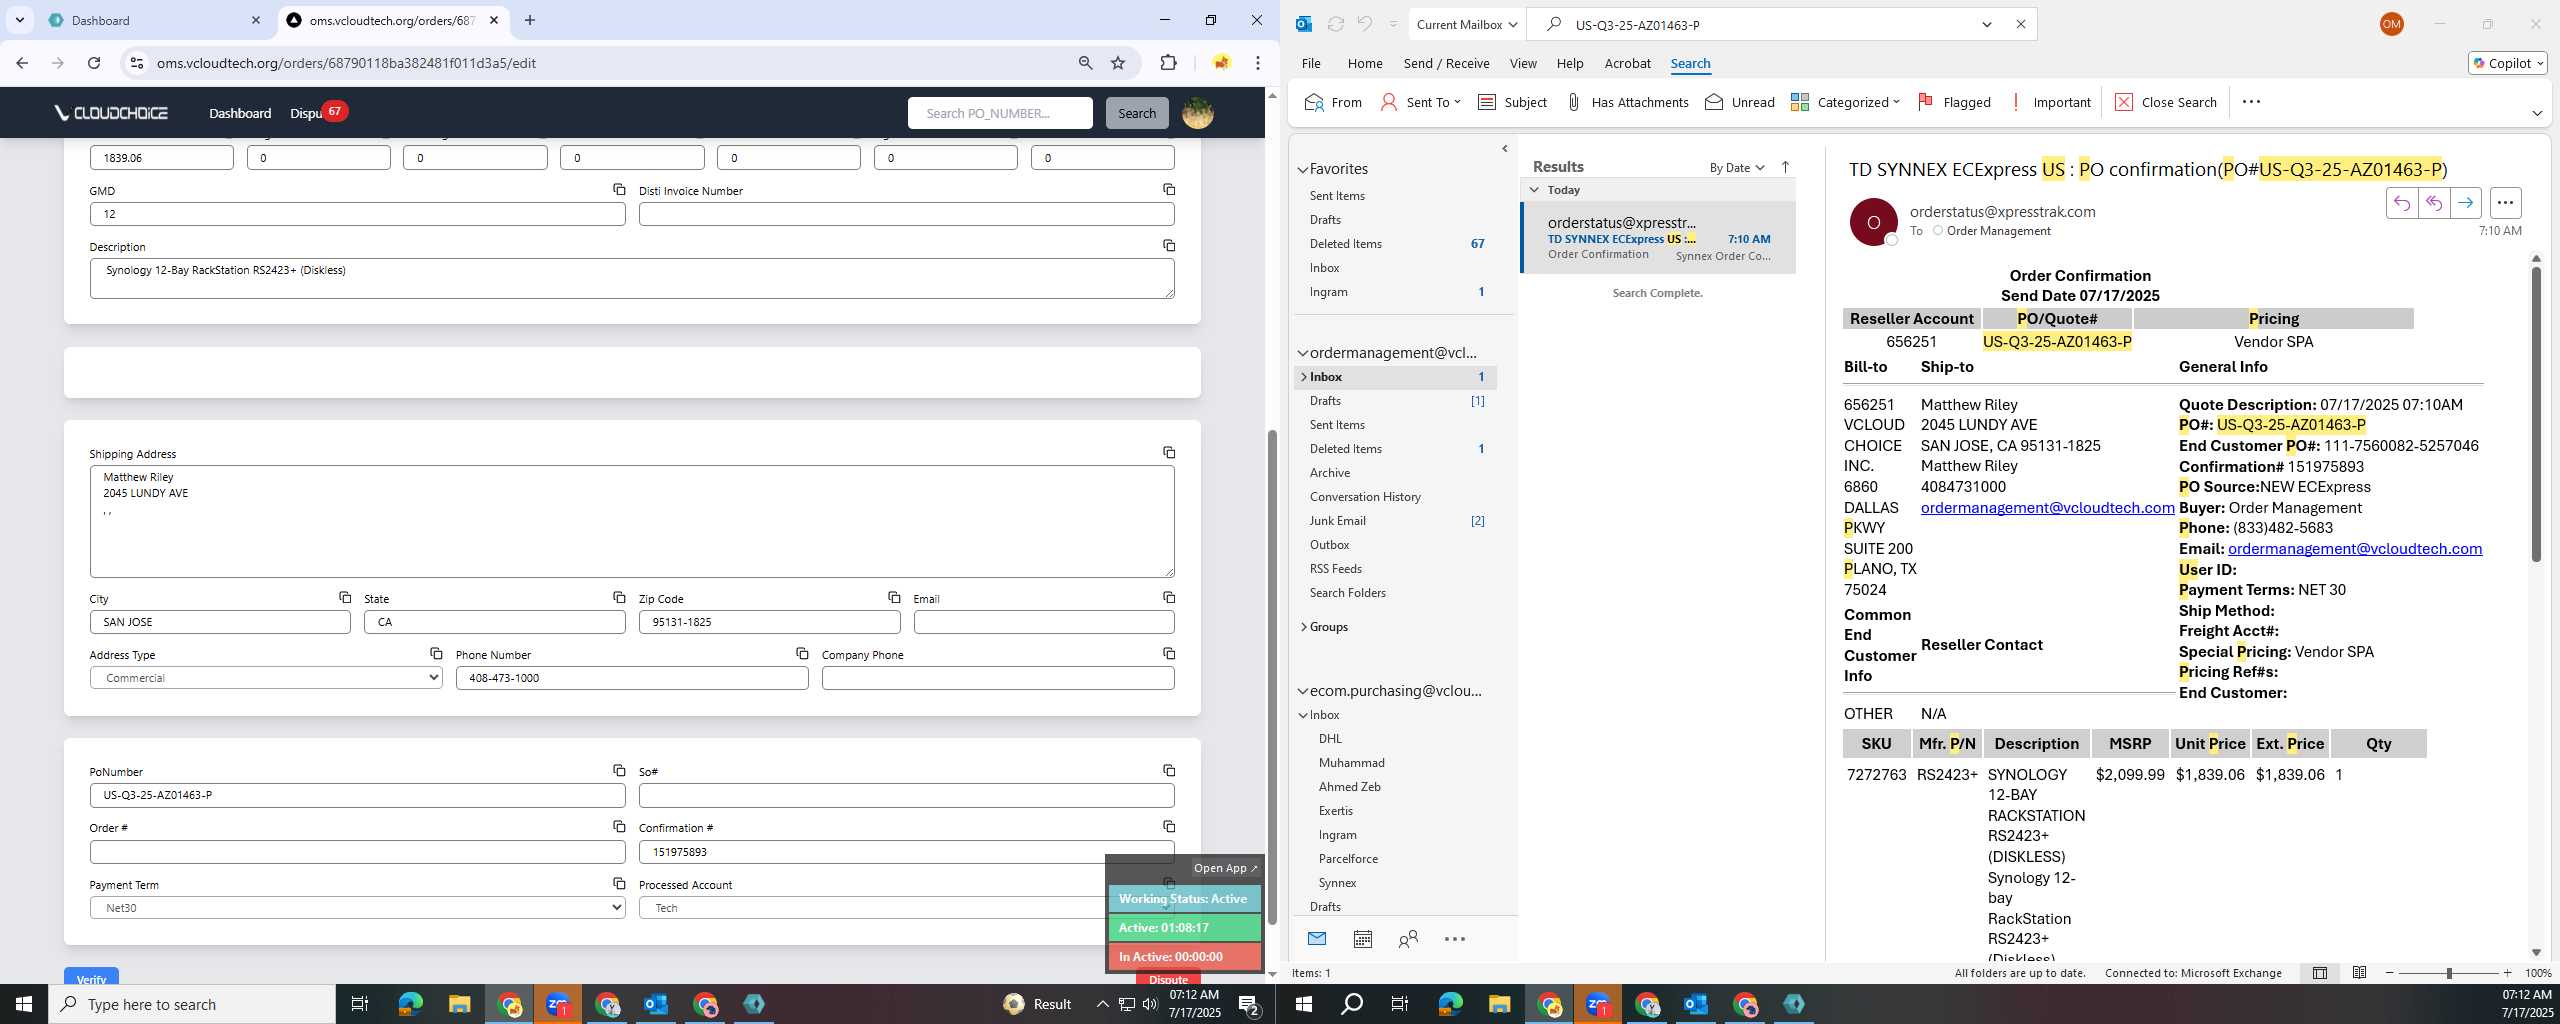Open Microsoft Edge from the right taskbar

pos(1450,1004)
